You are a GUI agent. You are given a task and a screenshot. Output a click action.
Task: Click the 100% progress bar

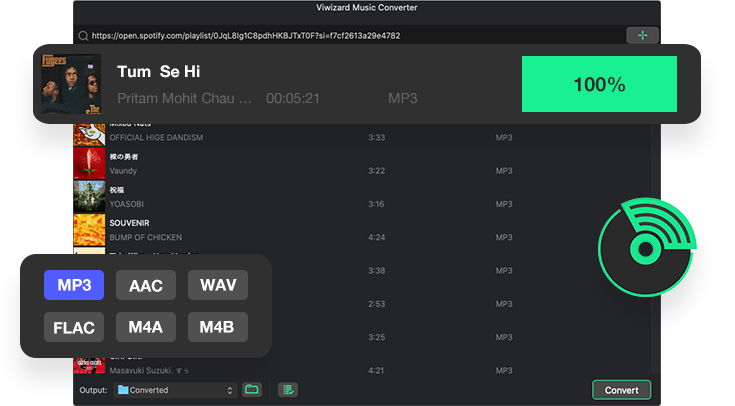pos(599,84)
